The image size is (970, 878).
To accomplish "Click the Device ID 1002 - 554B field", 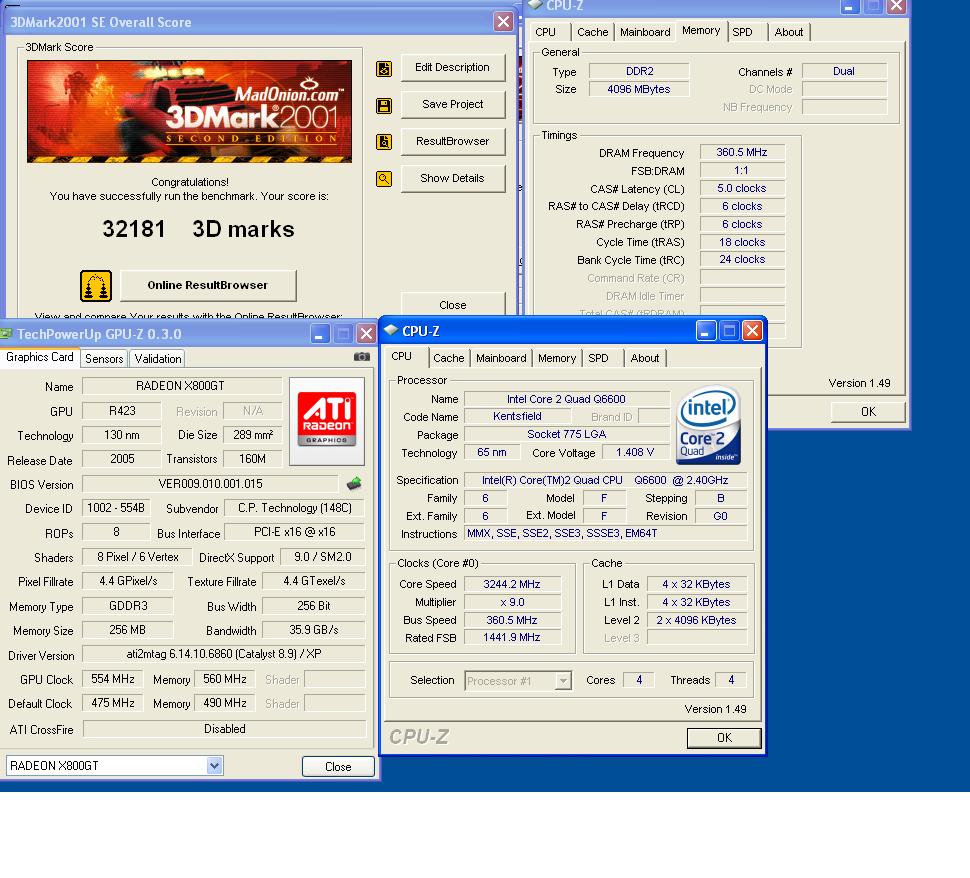I will (x=116, y=508).
